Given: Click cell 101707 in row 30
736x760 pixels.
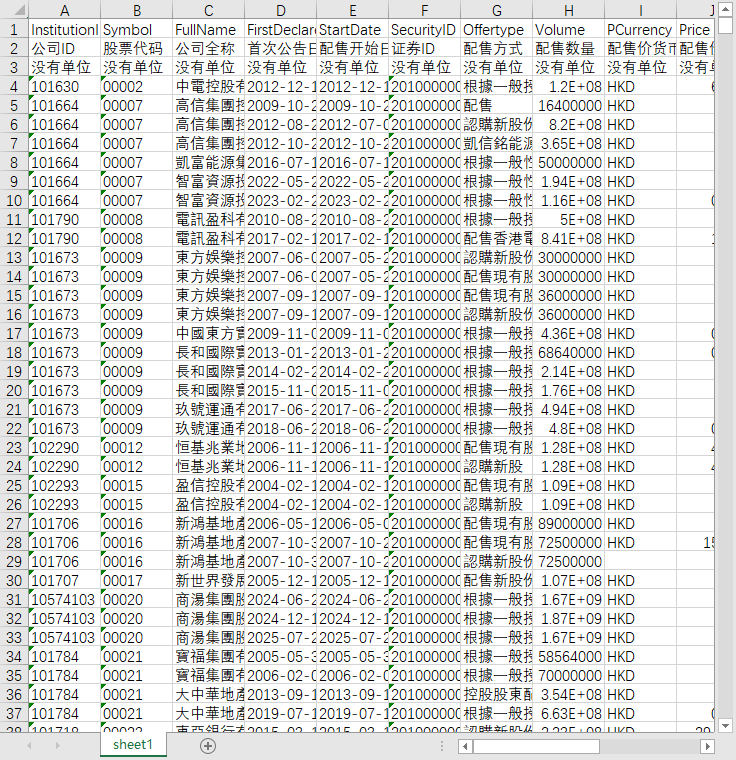Looking at the screenshot, I should tap(64, 580).
